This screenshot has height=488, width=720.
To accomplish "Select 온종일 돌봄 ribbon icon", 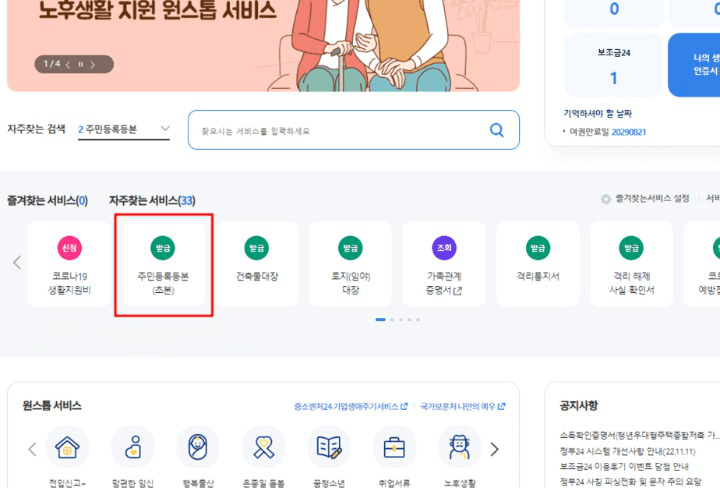I will click(264, 447).
